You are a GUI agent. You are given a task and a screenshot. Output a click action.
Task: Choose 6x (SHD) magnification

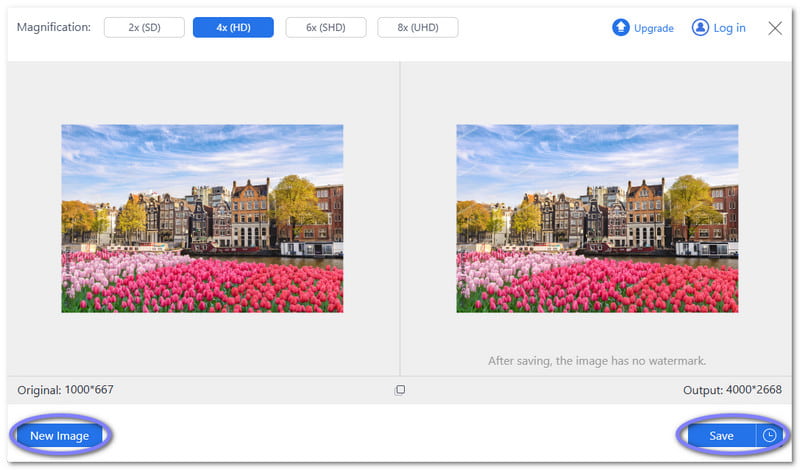(x=326, y=28)
